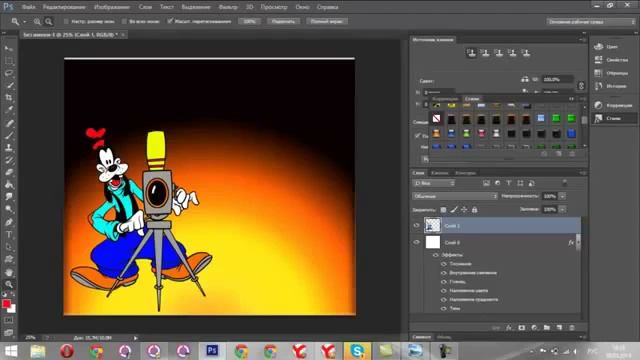Image resolution: width=640 pixels, height=360 pixels.
Task: Switch to second tab in Layers panel
Action: point(440,173)
